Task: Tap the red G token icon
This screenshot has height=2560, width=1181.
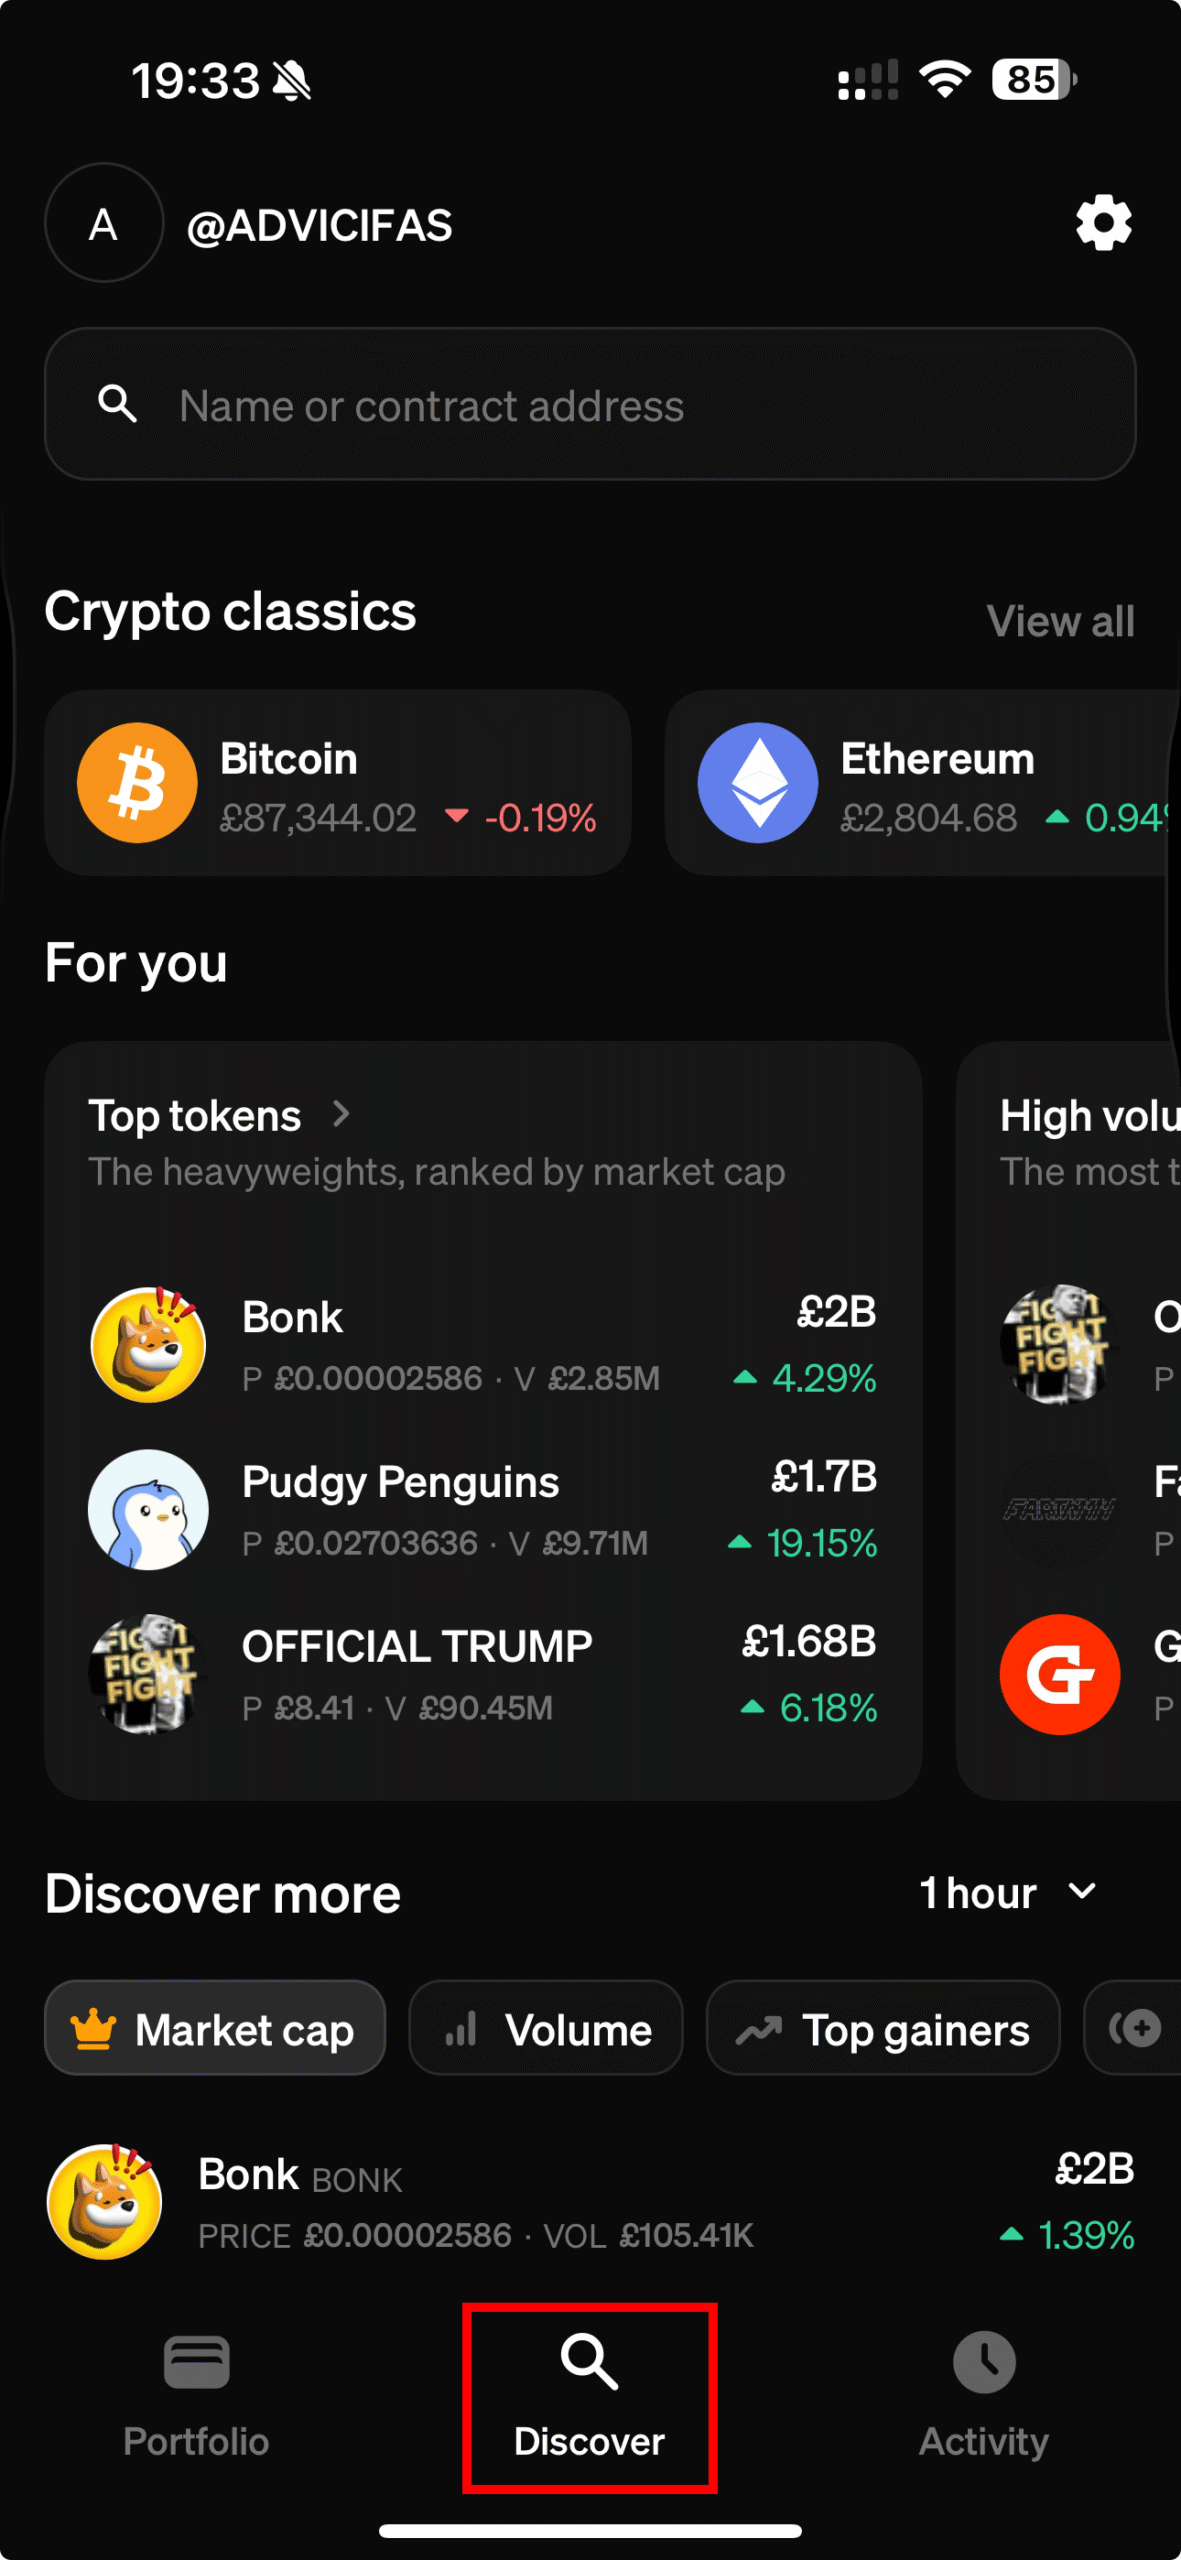Action: click(1059, 1673)
